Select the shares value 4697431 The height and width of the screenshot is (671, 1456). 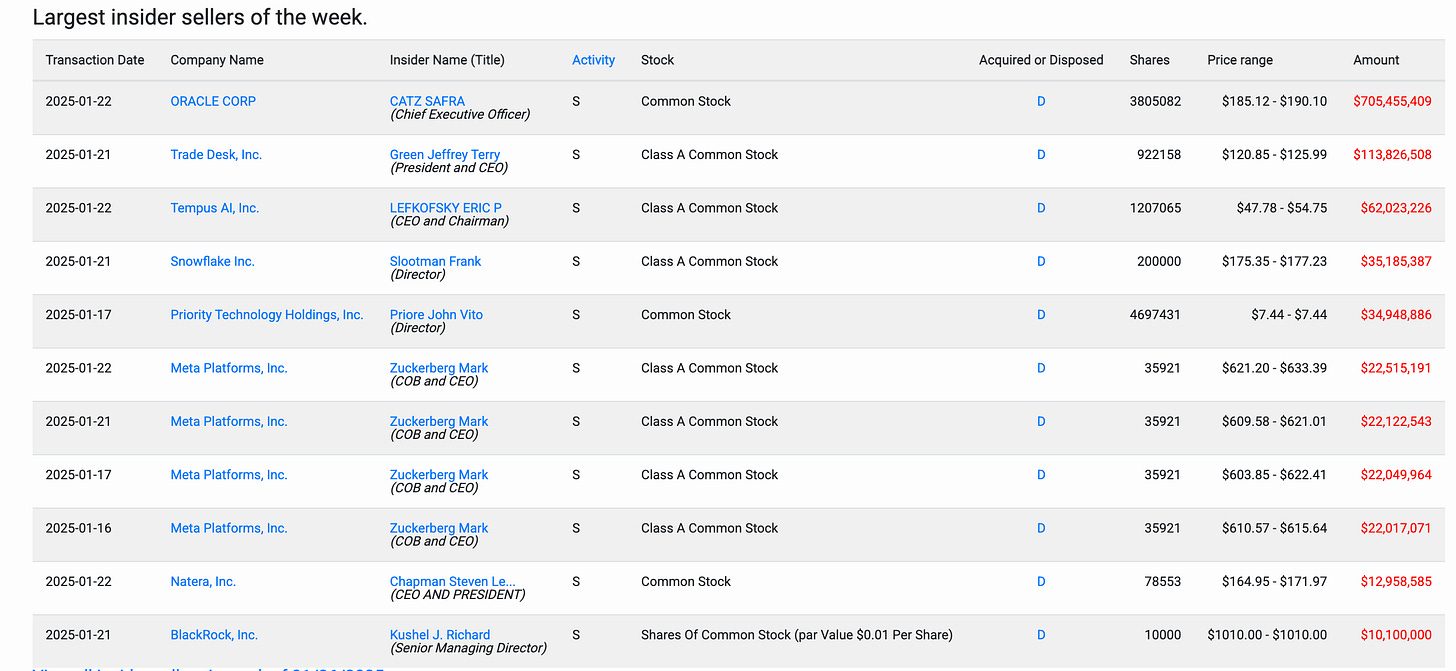pos(1155,315)
